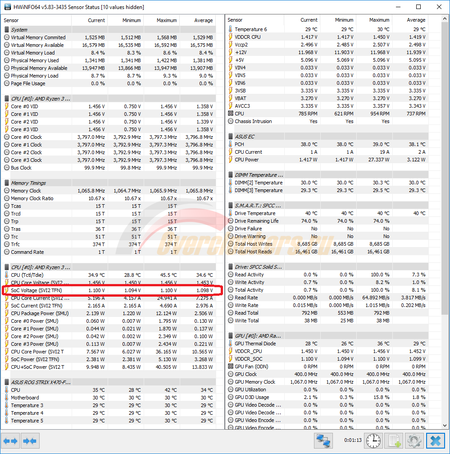Click the icon beside Chassis Intrusion
450x454 pixels.
(x=231, y=121)
